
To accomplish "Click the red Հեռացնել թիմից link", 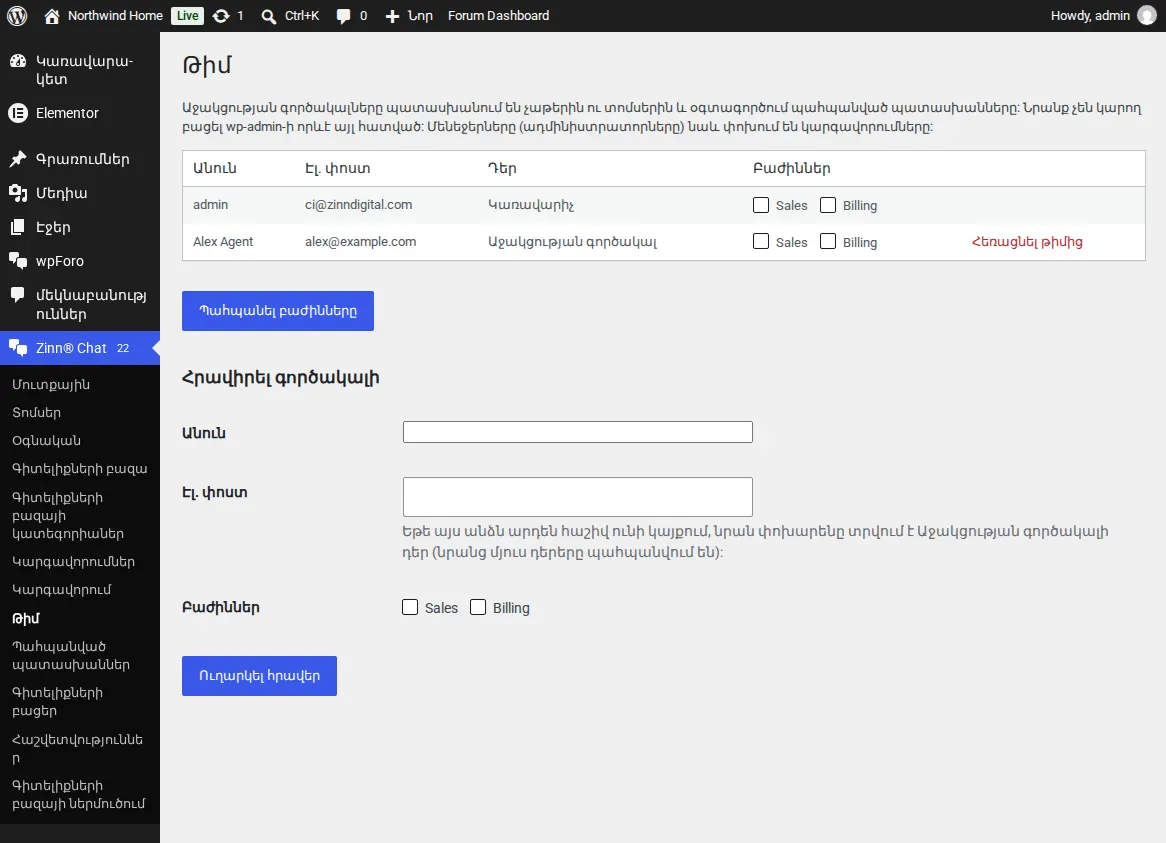I will tap(1027, 242).
